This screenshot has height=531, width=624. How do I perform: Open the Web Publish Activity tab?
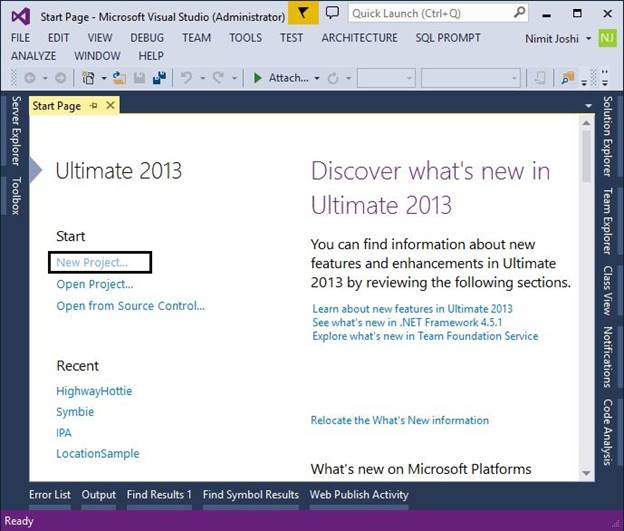pos(359,494)
